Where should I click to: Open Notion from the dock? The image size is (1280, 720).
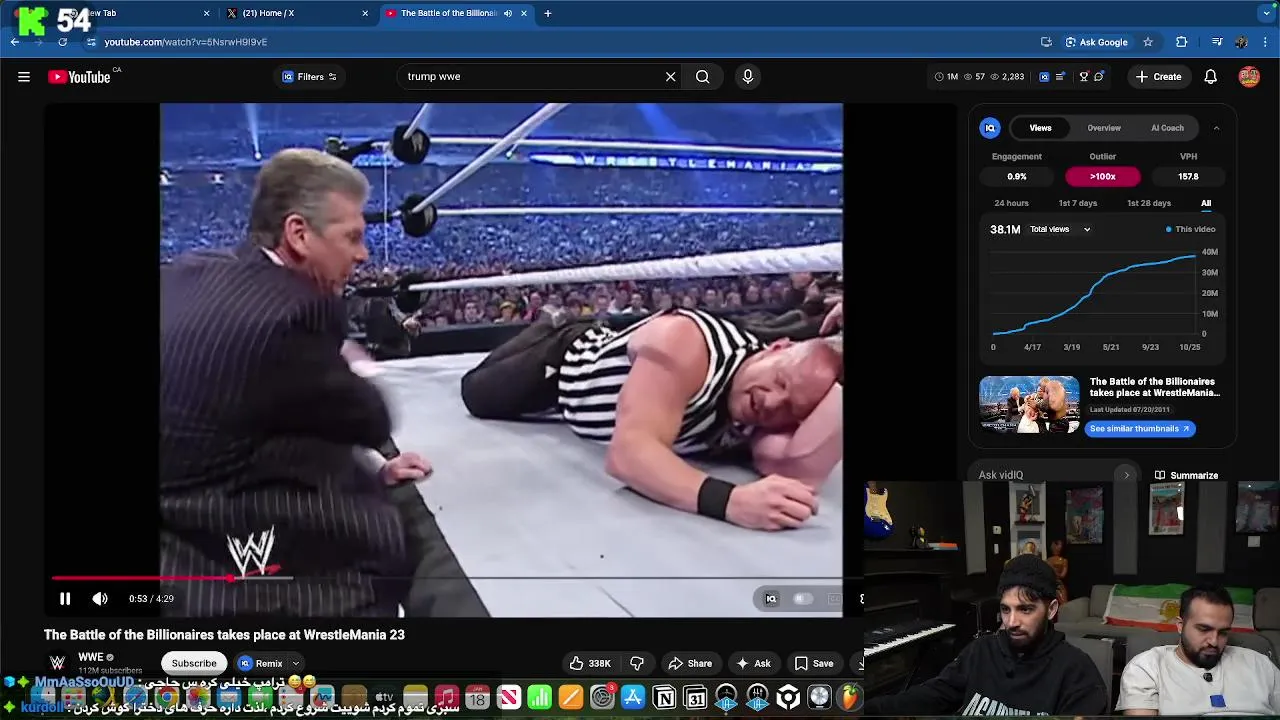(x=664, y=697)
